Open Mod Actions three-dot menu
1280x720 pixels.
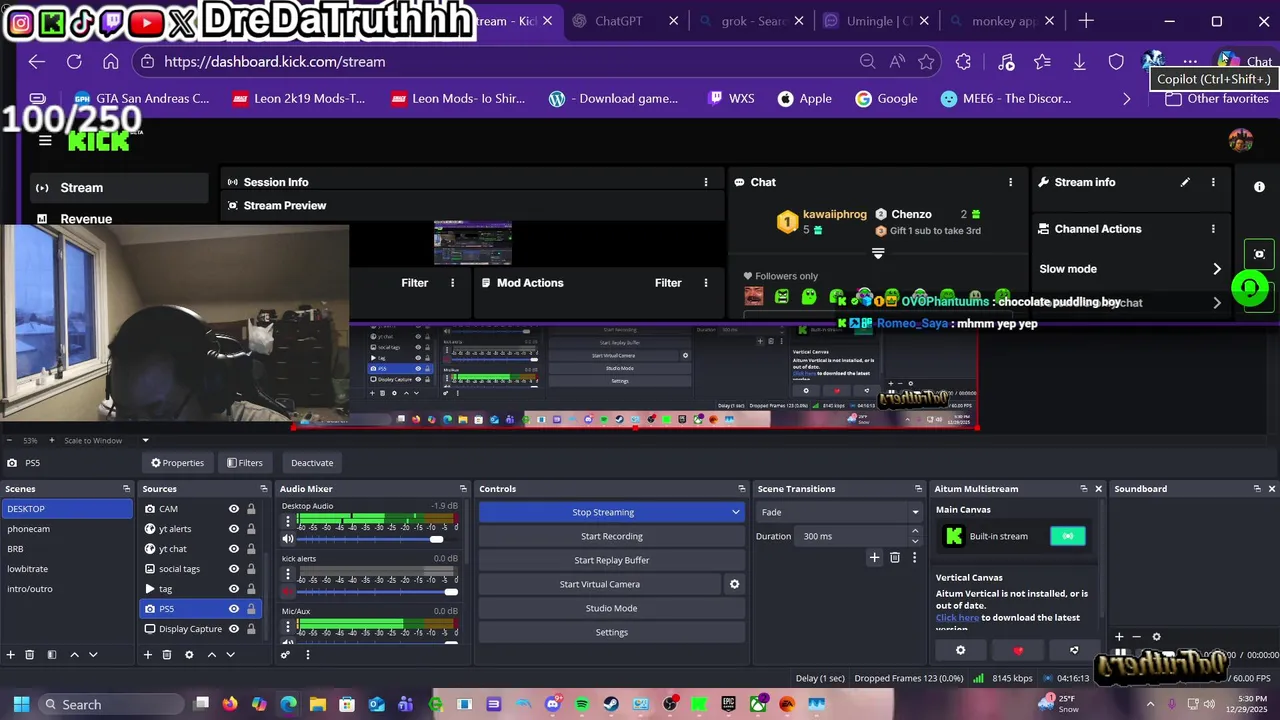[x=706, y=283]
